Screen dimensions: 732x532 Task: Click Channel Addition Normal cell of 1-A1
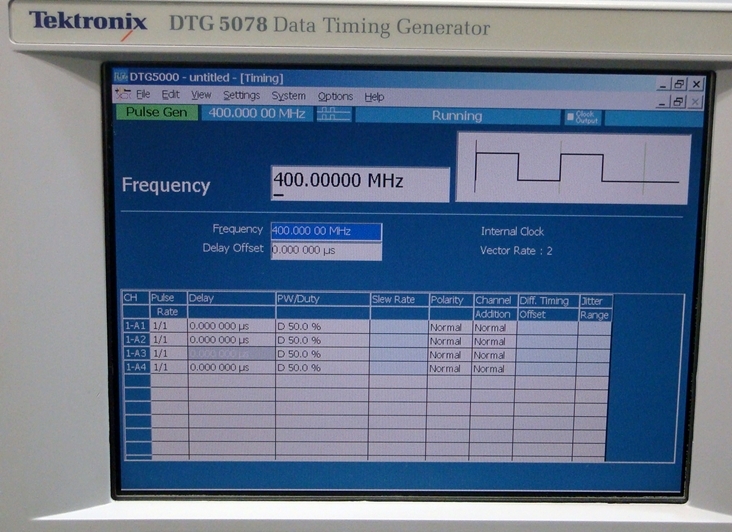click(x=494, y=328)
